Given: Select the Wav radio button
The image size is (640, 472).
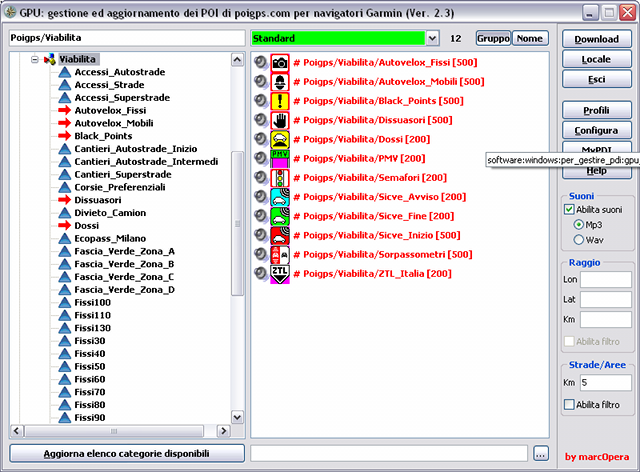Looking at the screenshot, I should [x=579, y=240].
